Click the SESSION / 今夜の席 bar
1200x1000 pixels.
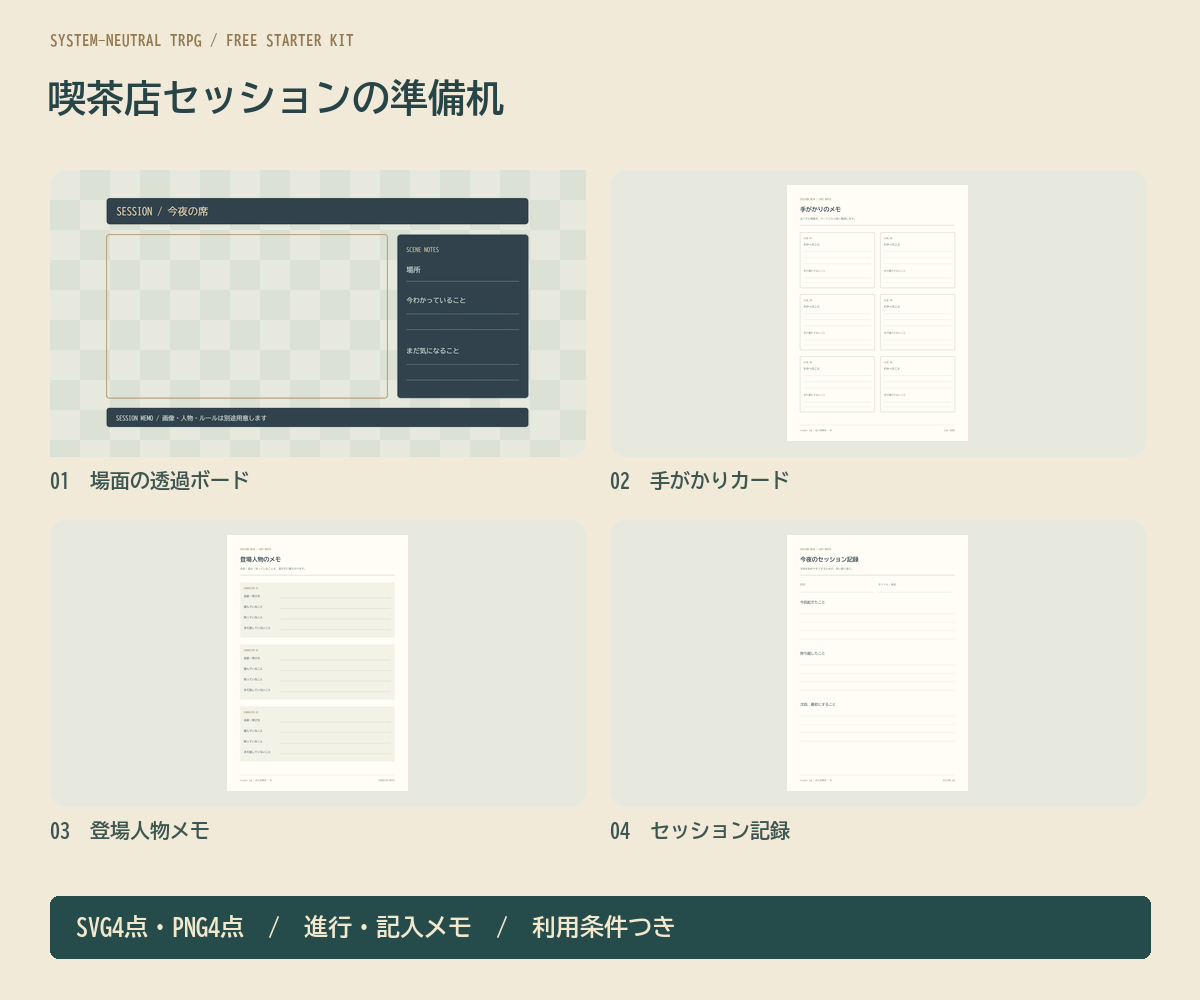point(317,211)
